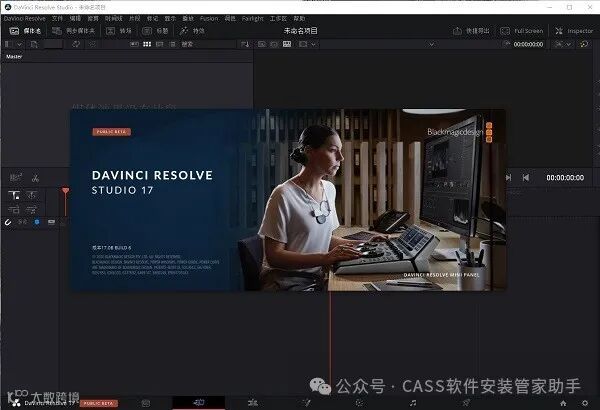The height and width of the screenshot is (410, 600).
Task: Switch to the Deliver rocket page
Action: pos(466,403)
